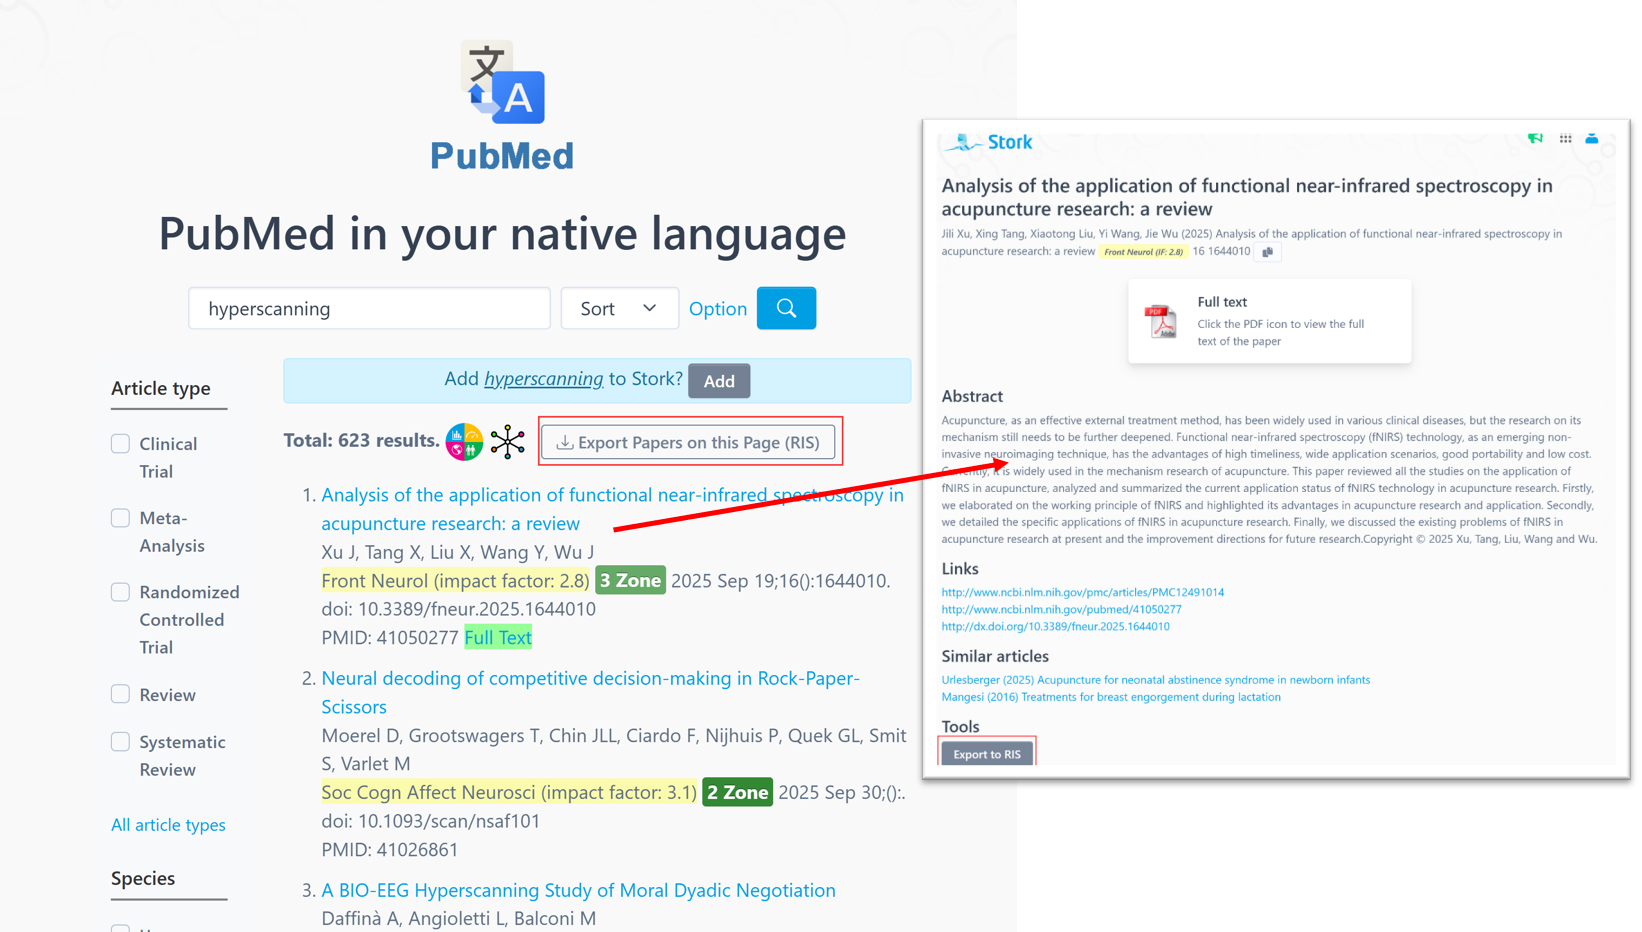The width and height of the screenshot is (1642, 932).
Task: Click the green megaphone announcement icon
Action: 1535,139
